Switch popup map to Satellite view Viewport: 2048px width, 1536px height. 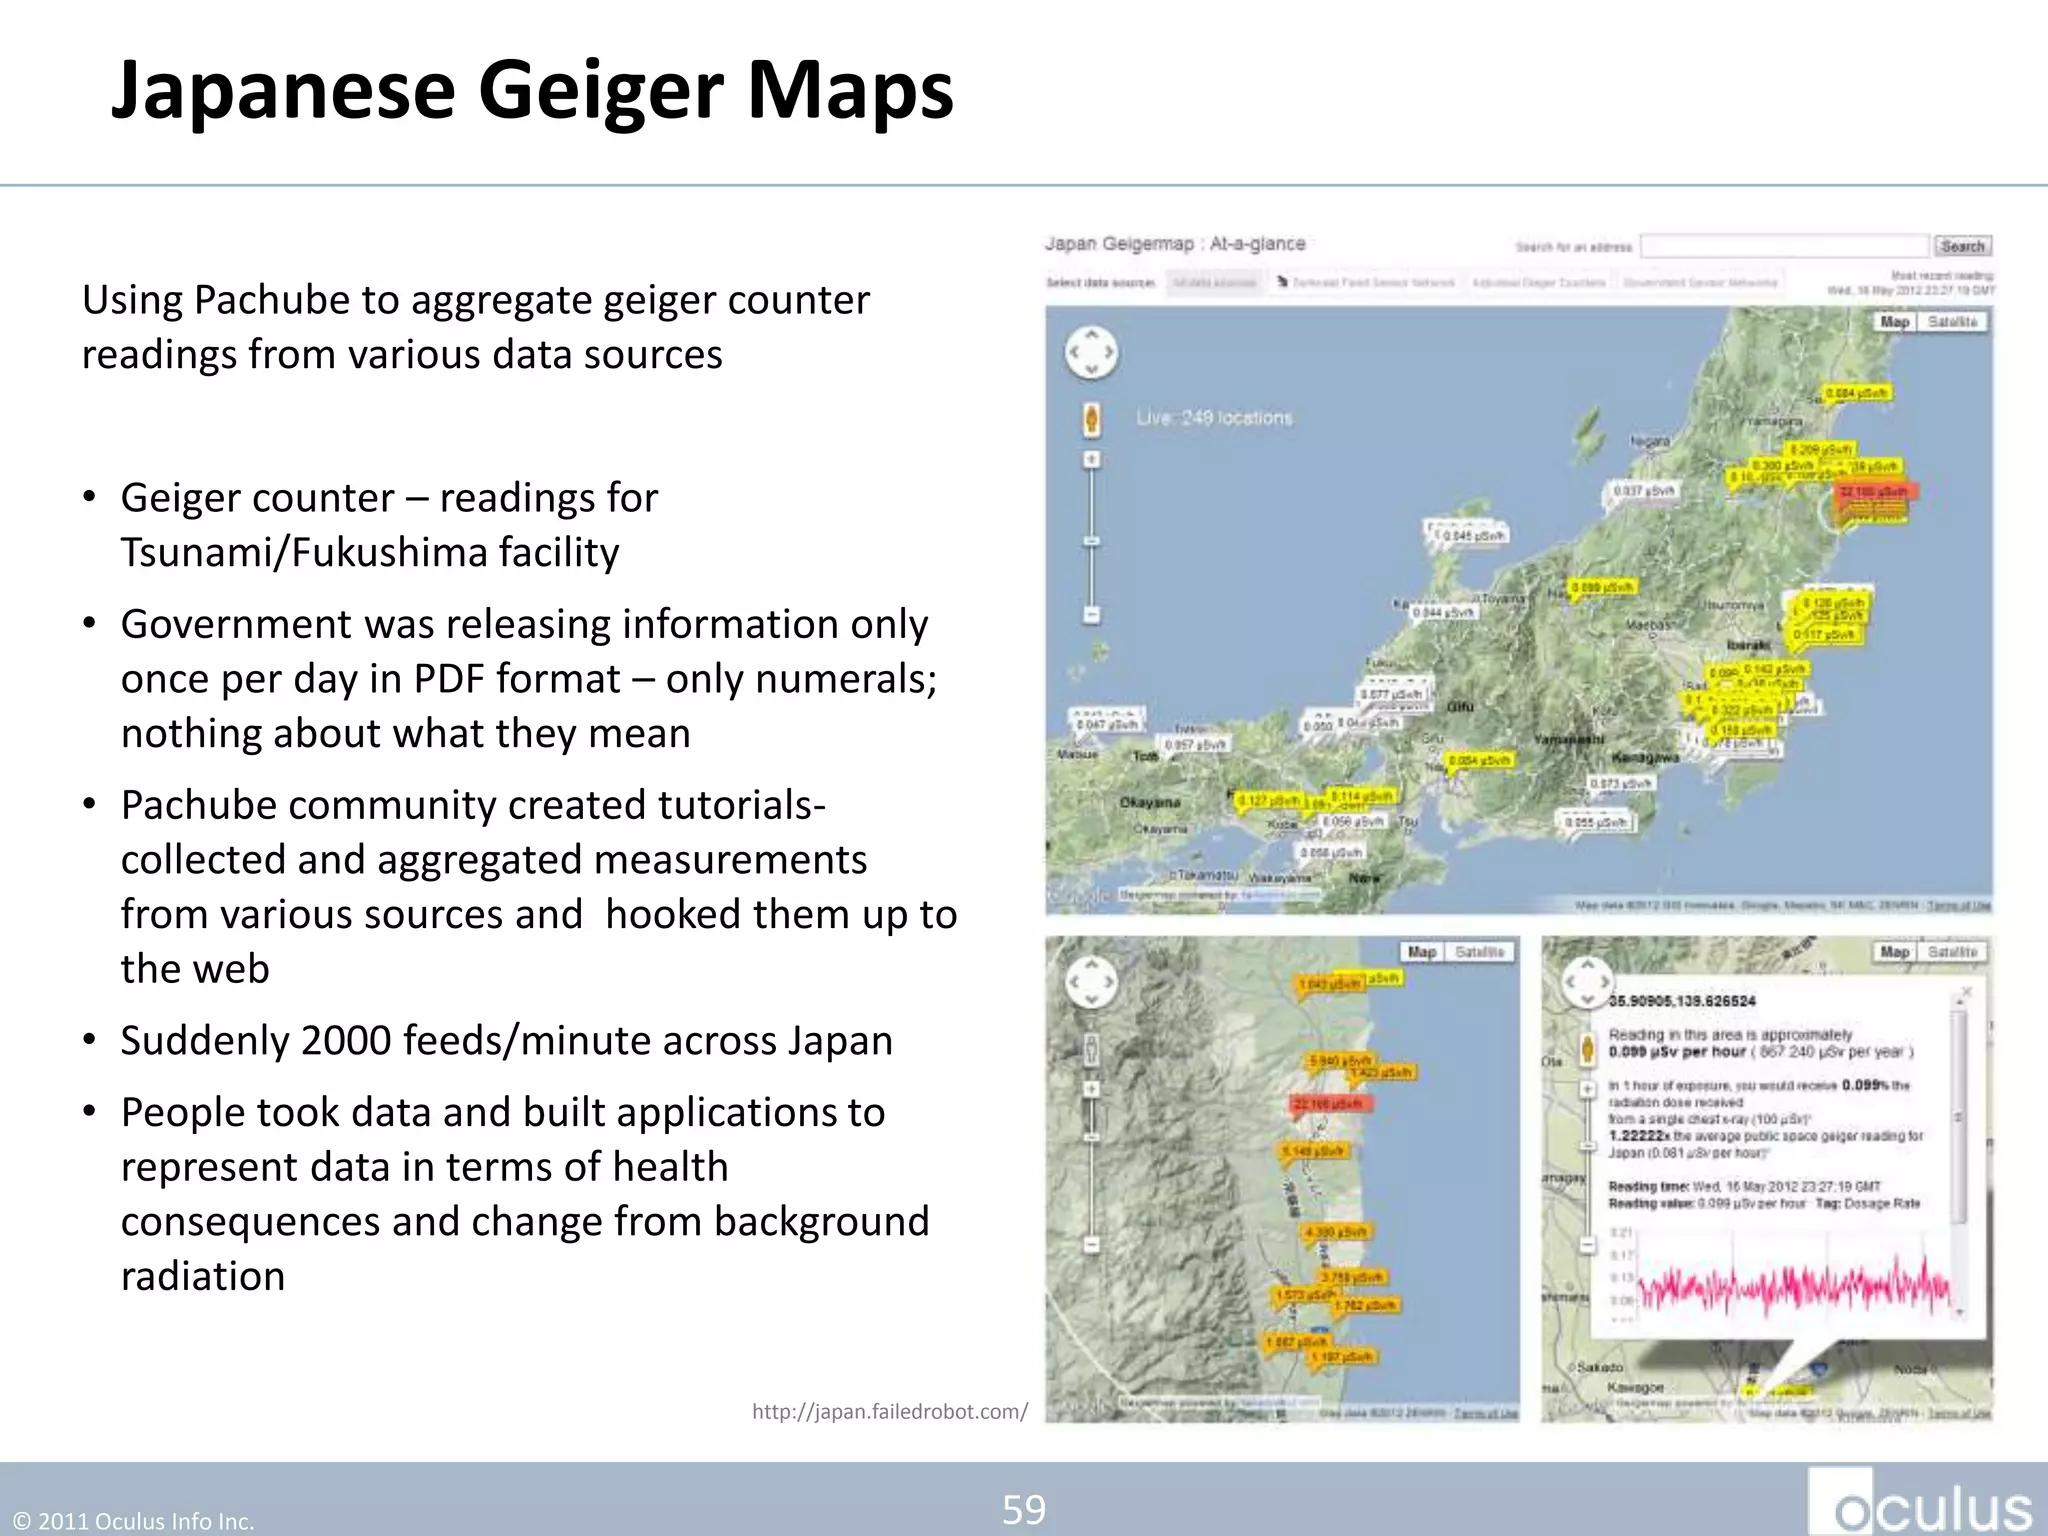[x=1952, y=952]
